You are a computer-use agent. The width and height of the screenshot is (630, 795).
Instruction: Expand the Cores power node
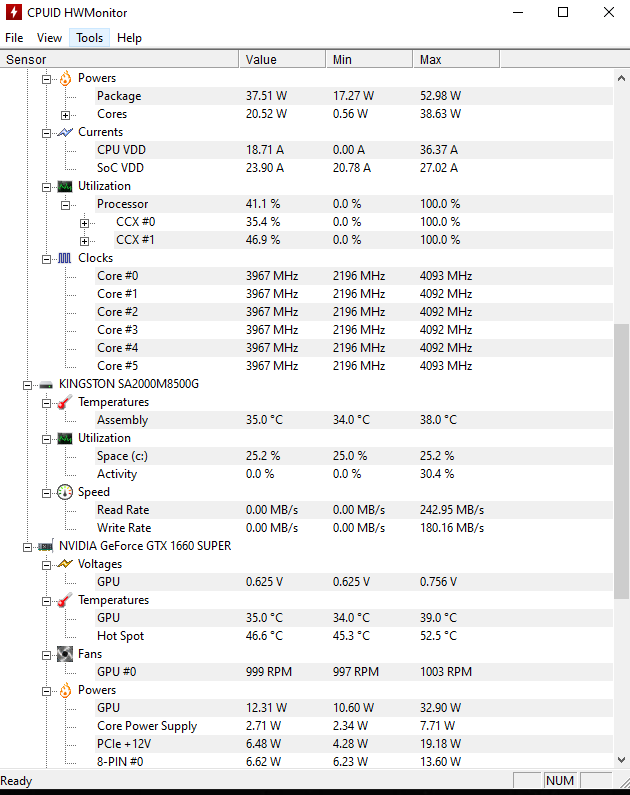(65, 115)
